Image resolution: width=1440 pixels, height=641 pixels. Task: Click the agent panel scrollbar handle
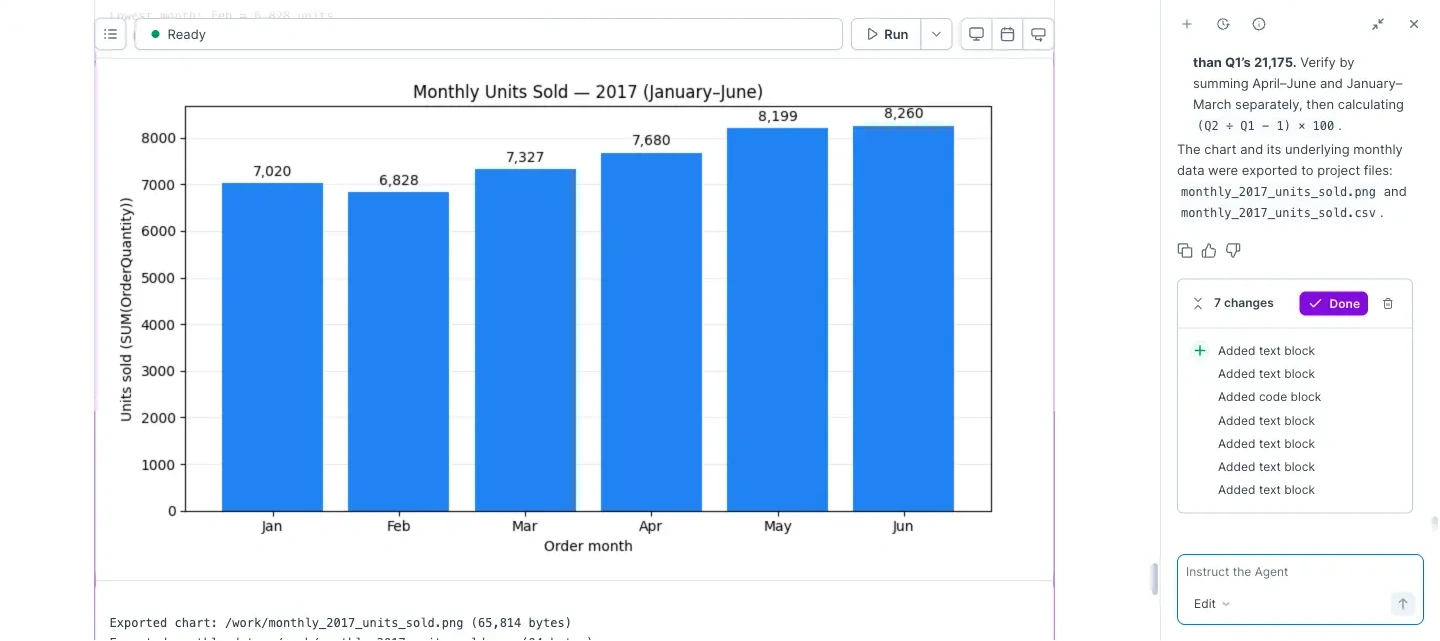point(1434,524)
